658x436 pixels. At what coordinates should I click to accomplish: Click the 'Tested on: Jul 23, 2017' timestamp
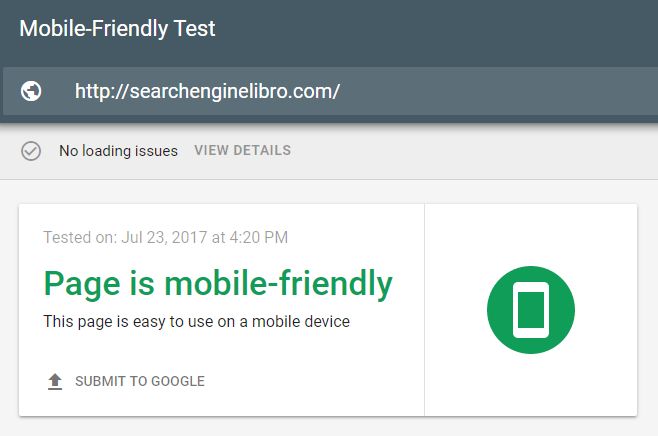pyautogui.click(x=166, y=237)
